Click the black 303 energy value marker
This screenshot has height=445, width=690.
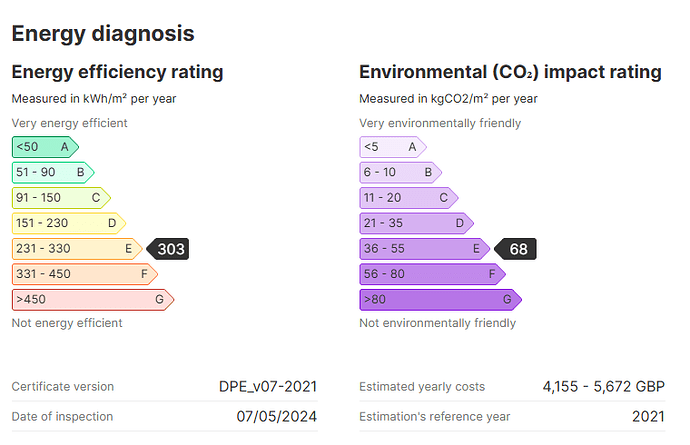tap(168, 249)
